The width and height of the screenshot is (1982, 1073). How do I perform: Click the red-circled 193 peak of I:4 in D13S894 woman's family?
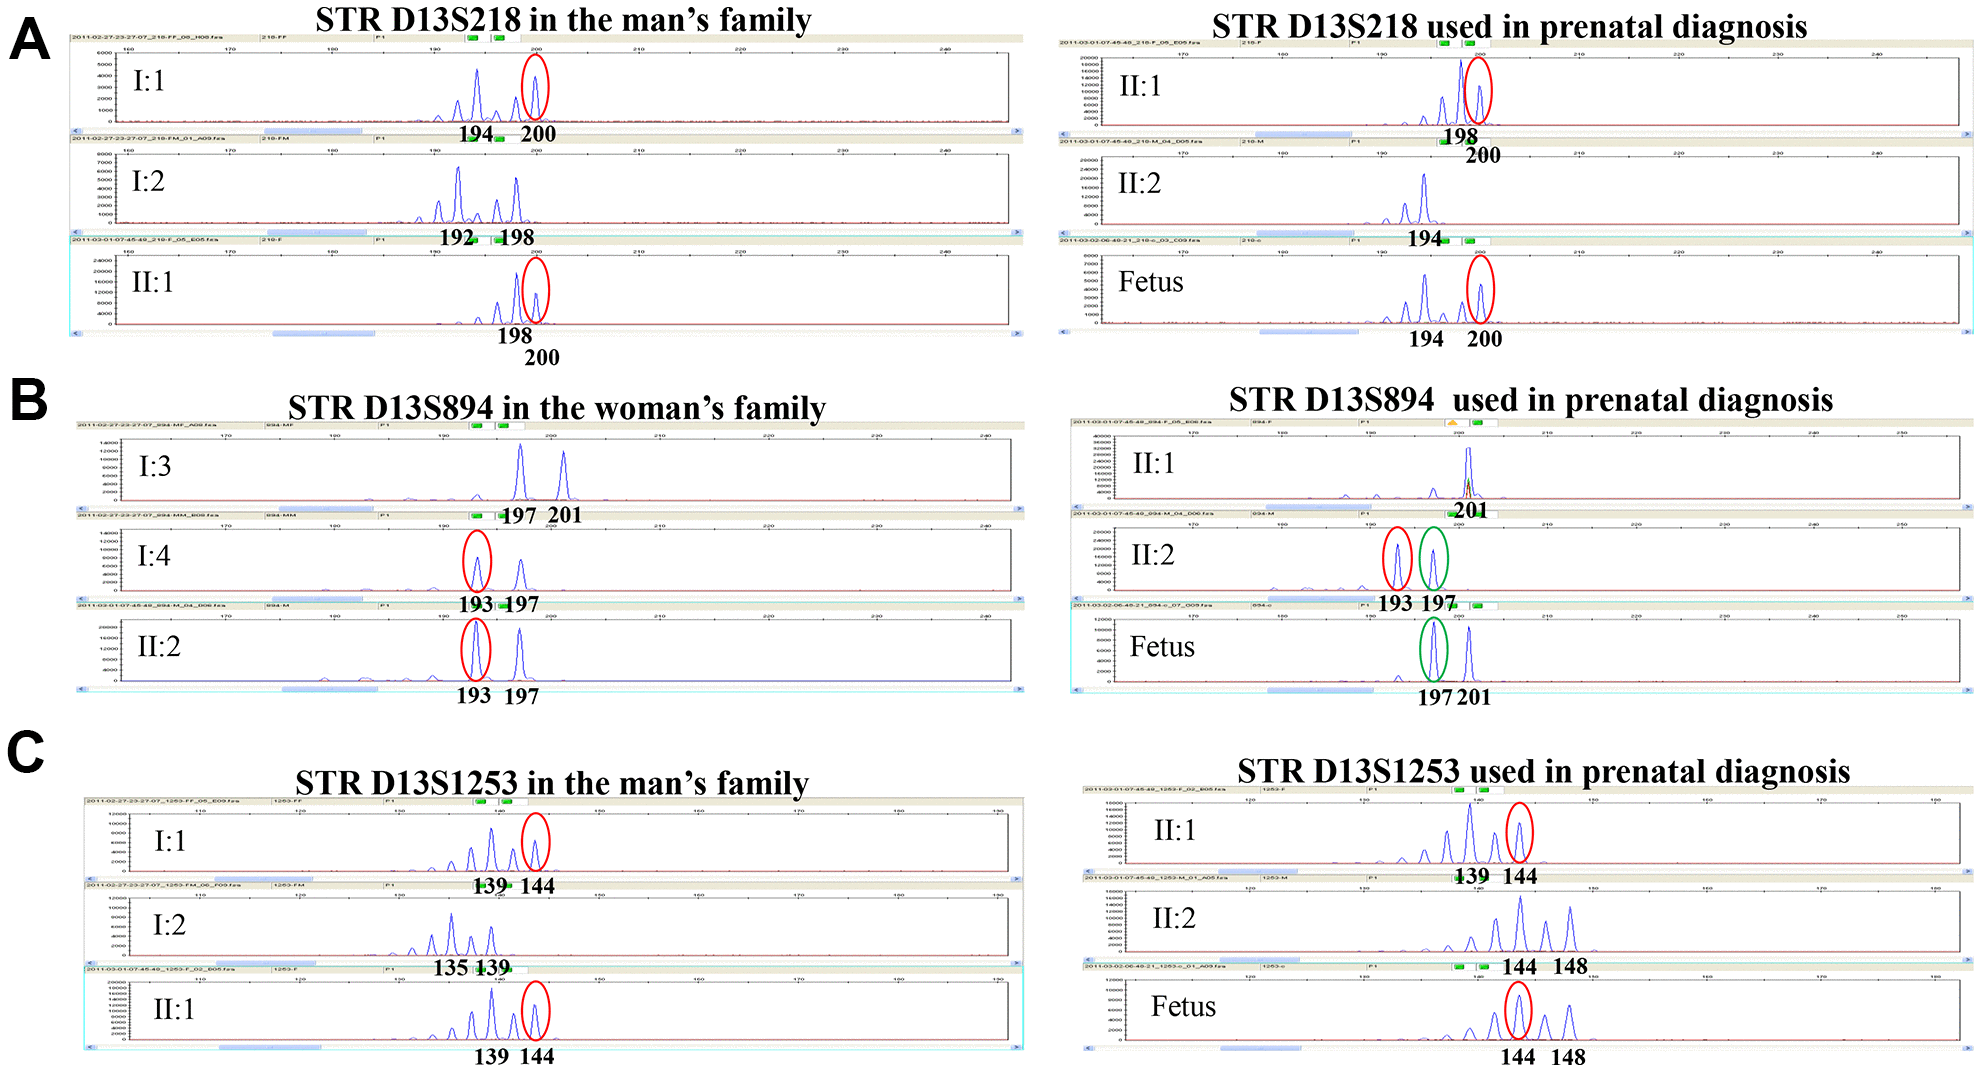[x=477, y=561]
